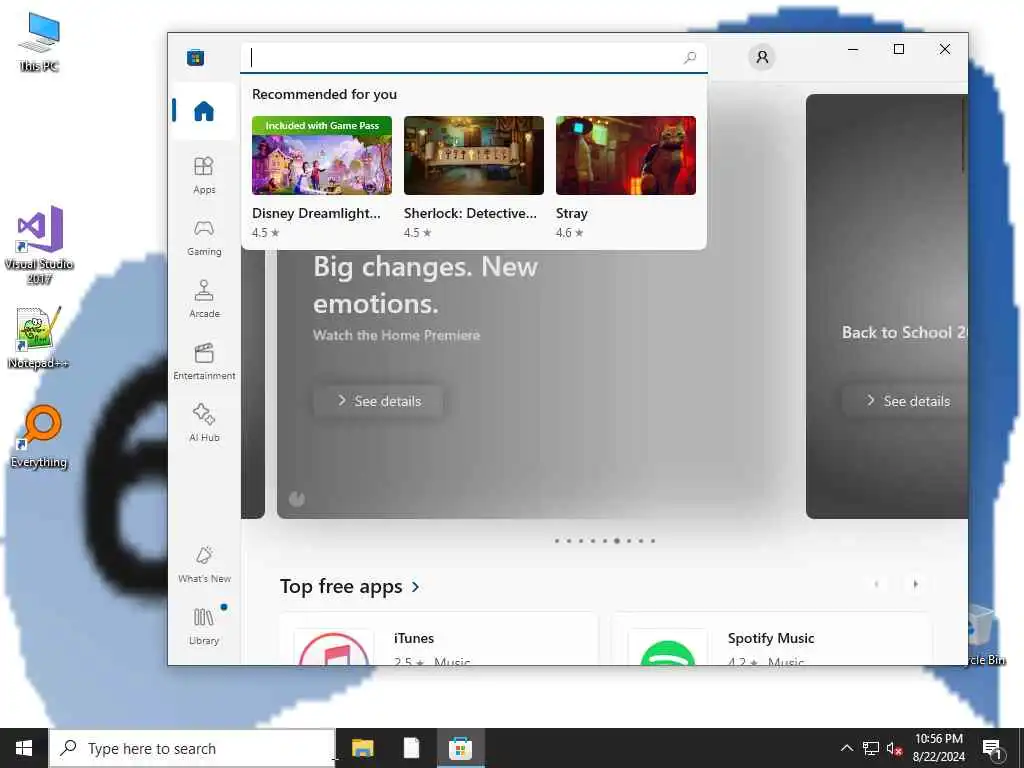Open the blank document taskbar icon
The image size is (1024, 768).
411,748
